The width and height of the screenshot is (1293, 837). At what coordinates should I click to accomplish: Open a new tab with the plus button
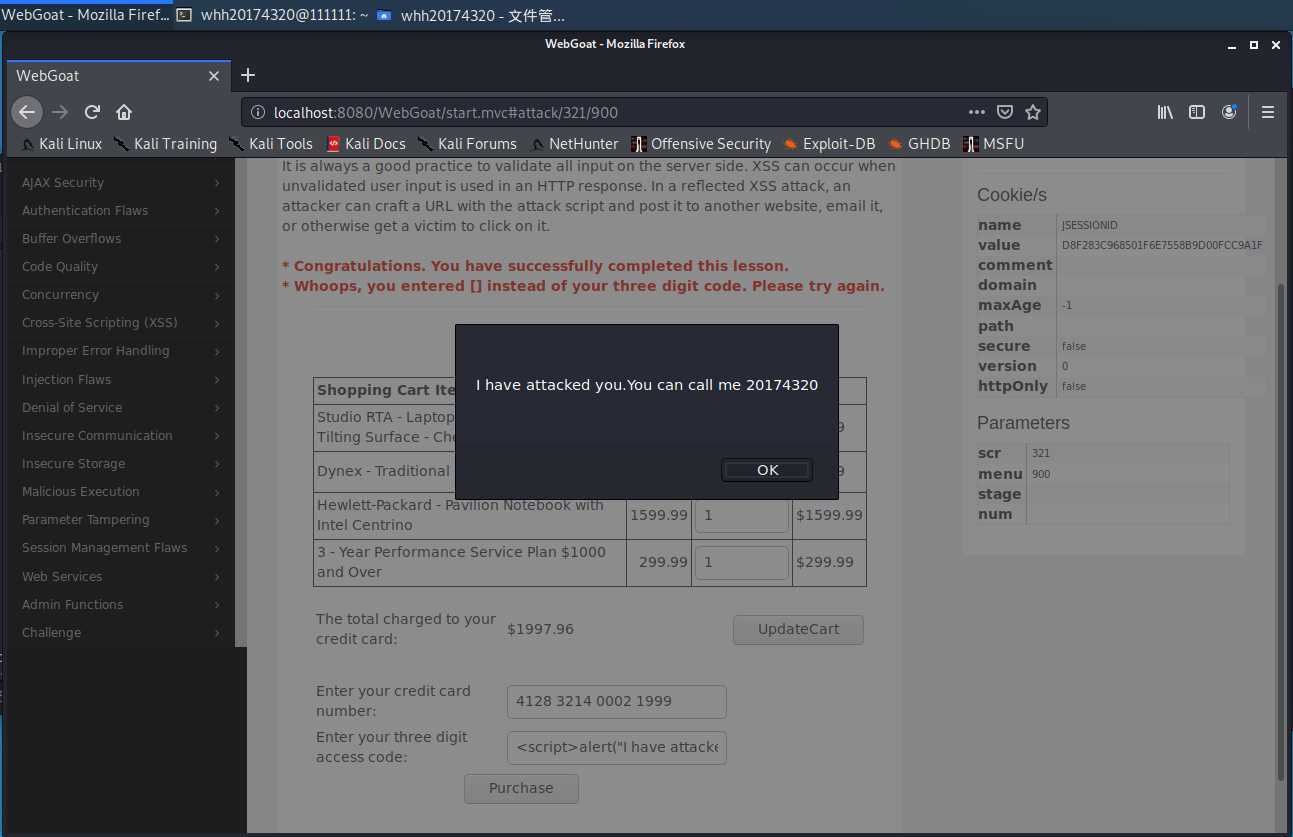point(248,75)
